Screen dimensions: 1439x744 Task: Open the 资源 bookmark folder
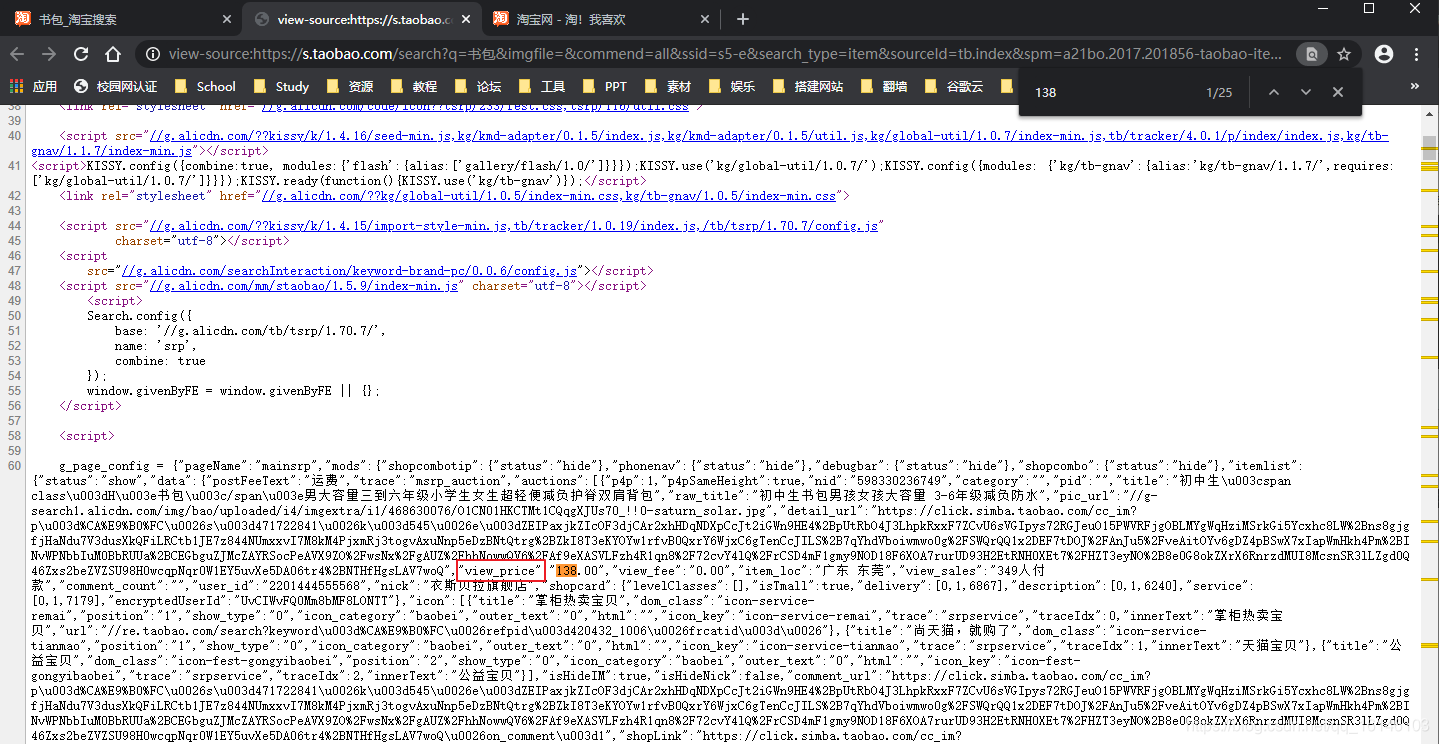coord(351,87)
